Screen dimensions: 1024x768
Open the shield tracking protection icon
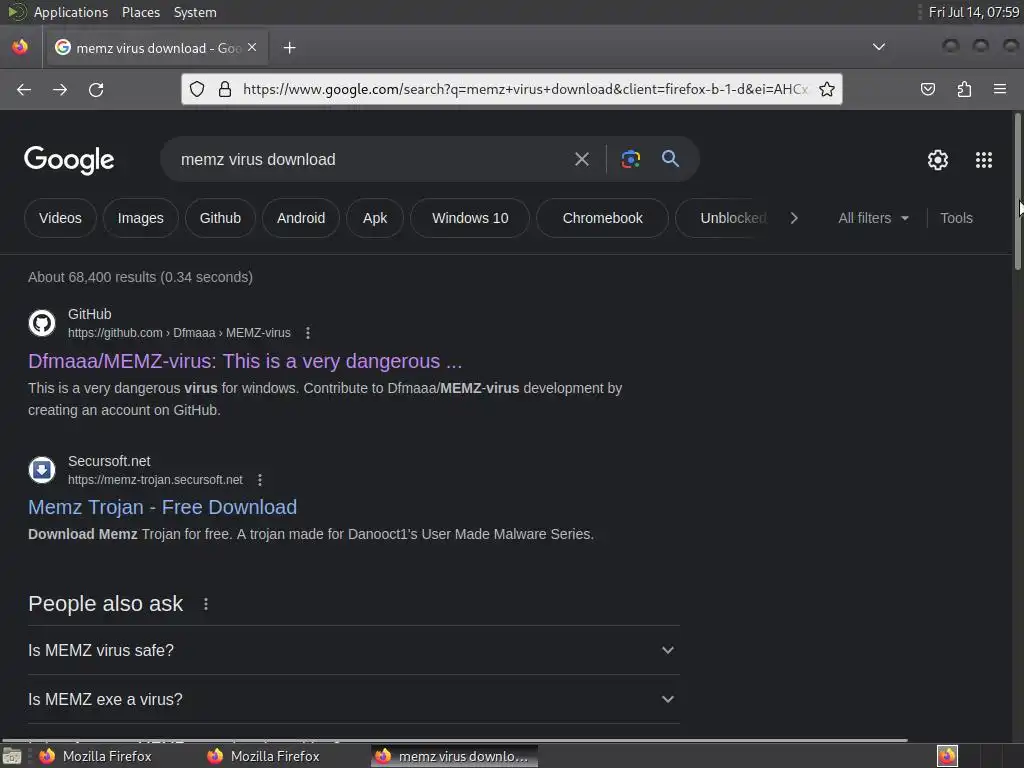point(197,89)
